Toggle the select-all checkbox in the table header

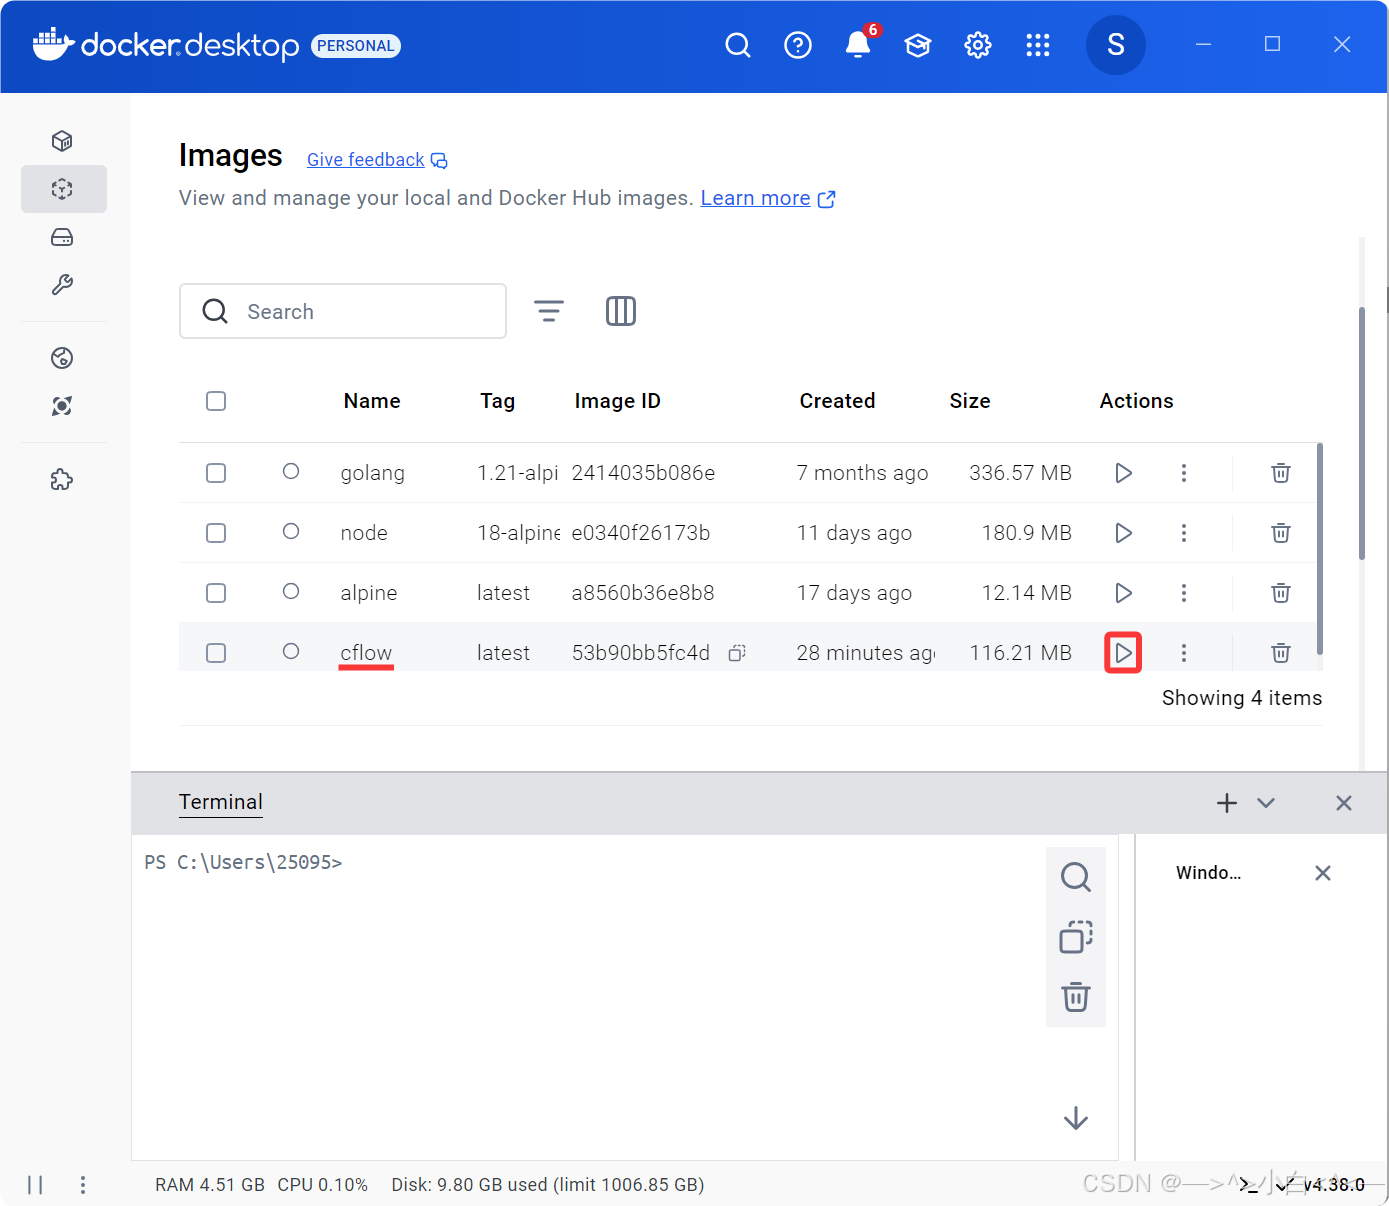point(216,400)
